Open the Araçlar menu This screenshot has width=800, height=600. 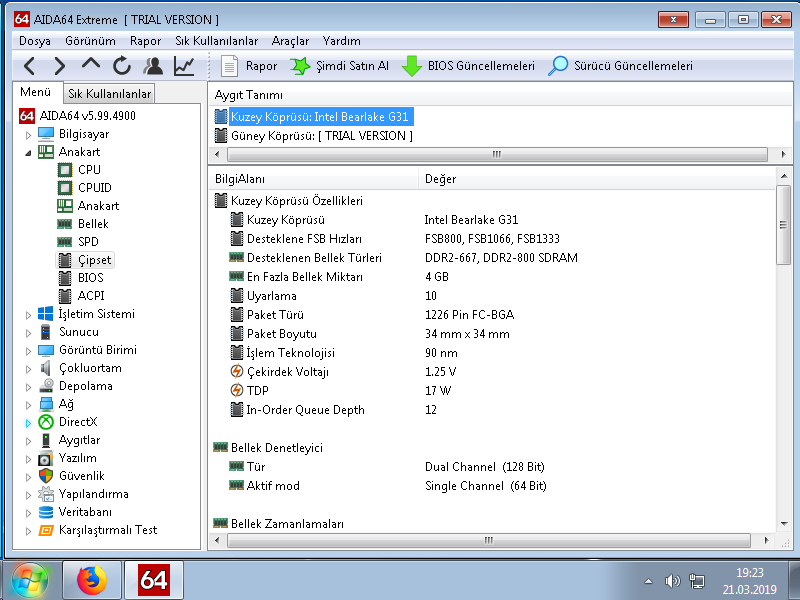point(290,41)
